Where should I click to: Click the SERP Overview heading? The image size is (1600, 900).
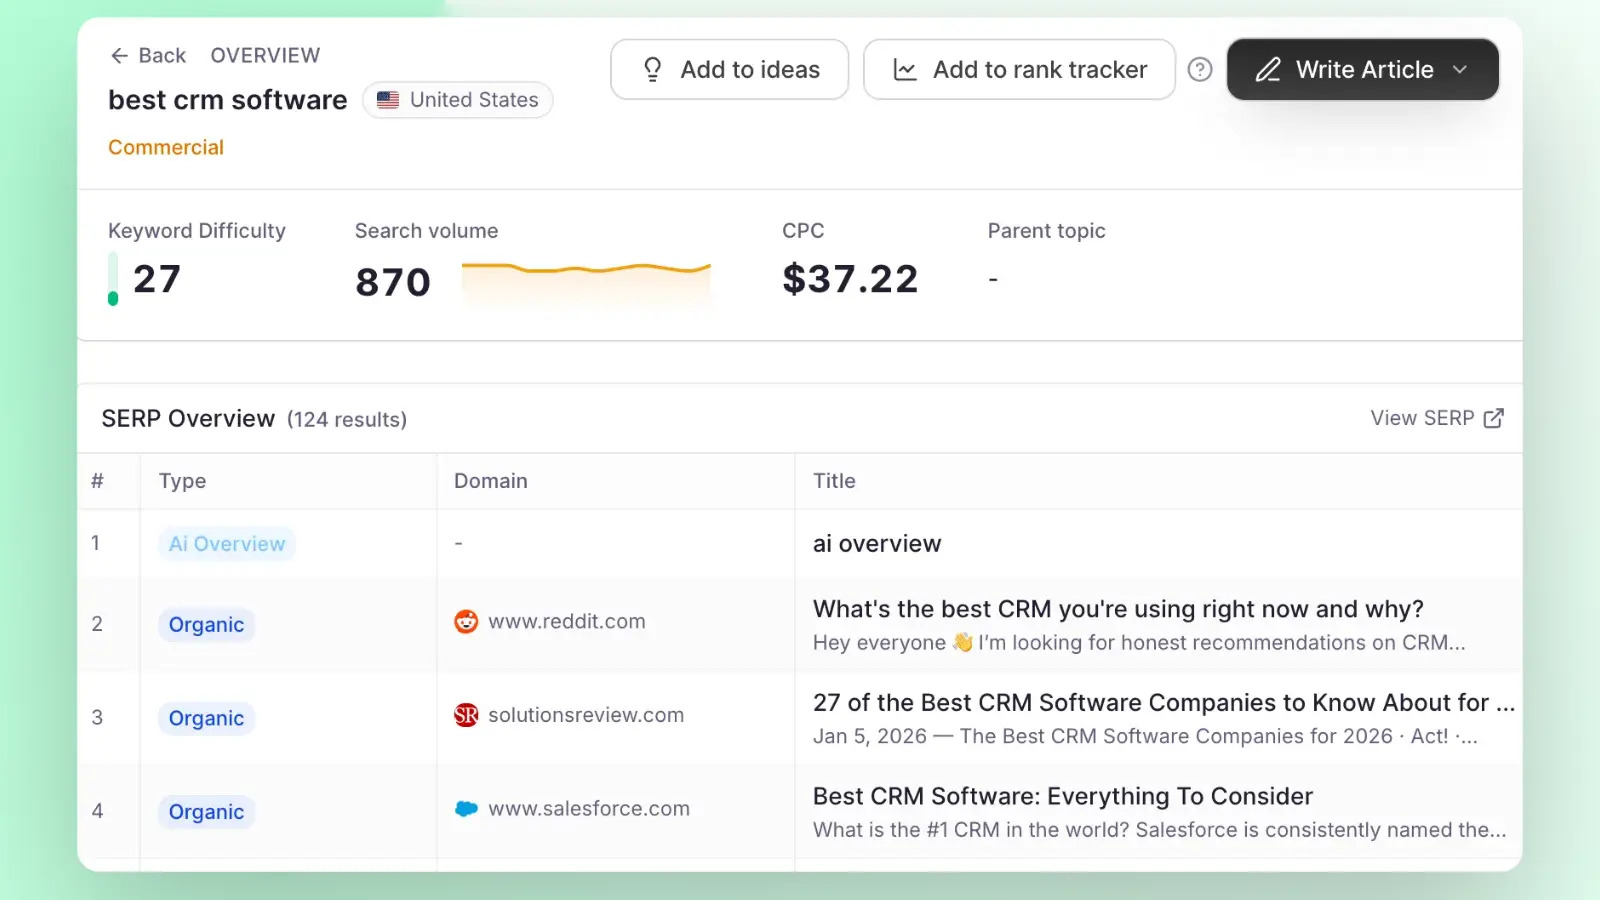point(188,418)
